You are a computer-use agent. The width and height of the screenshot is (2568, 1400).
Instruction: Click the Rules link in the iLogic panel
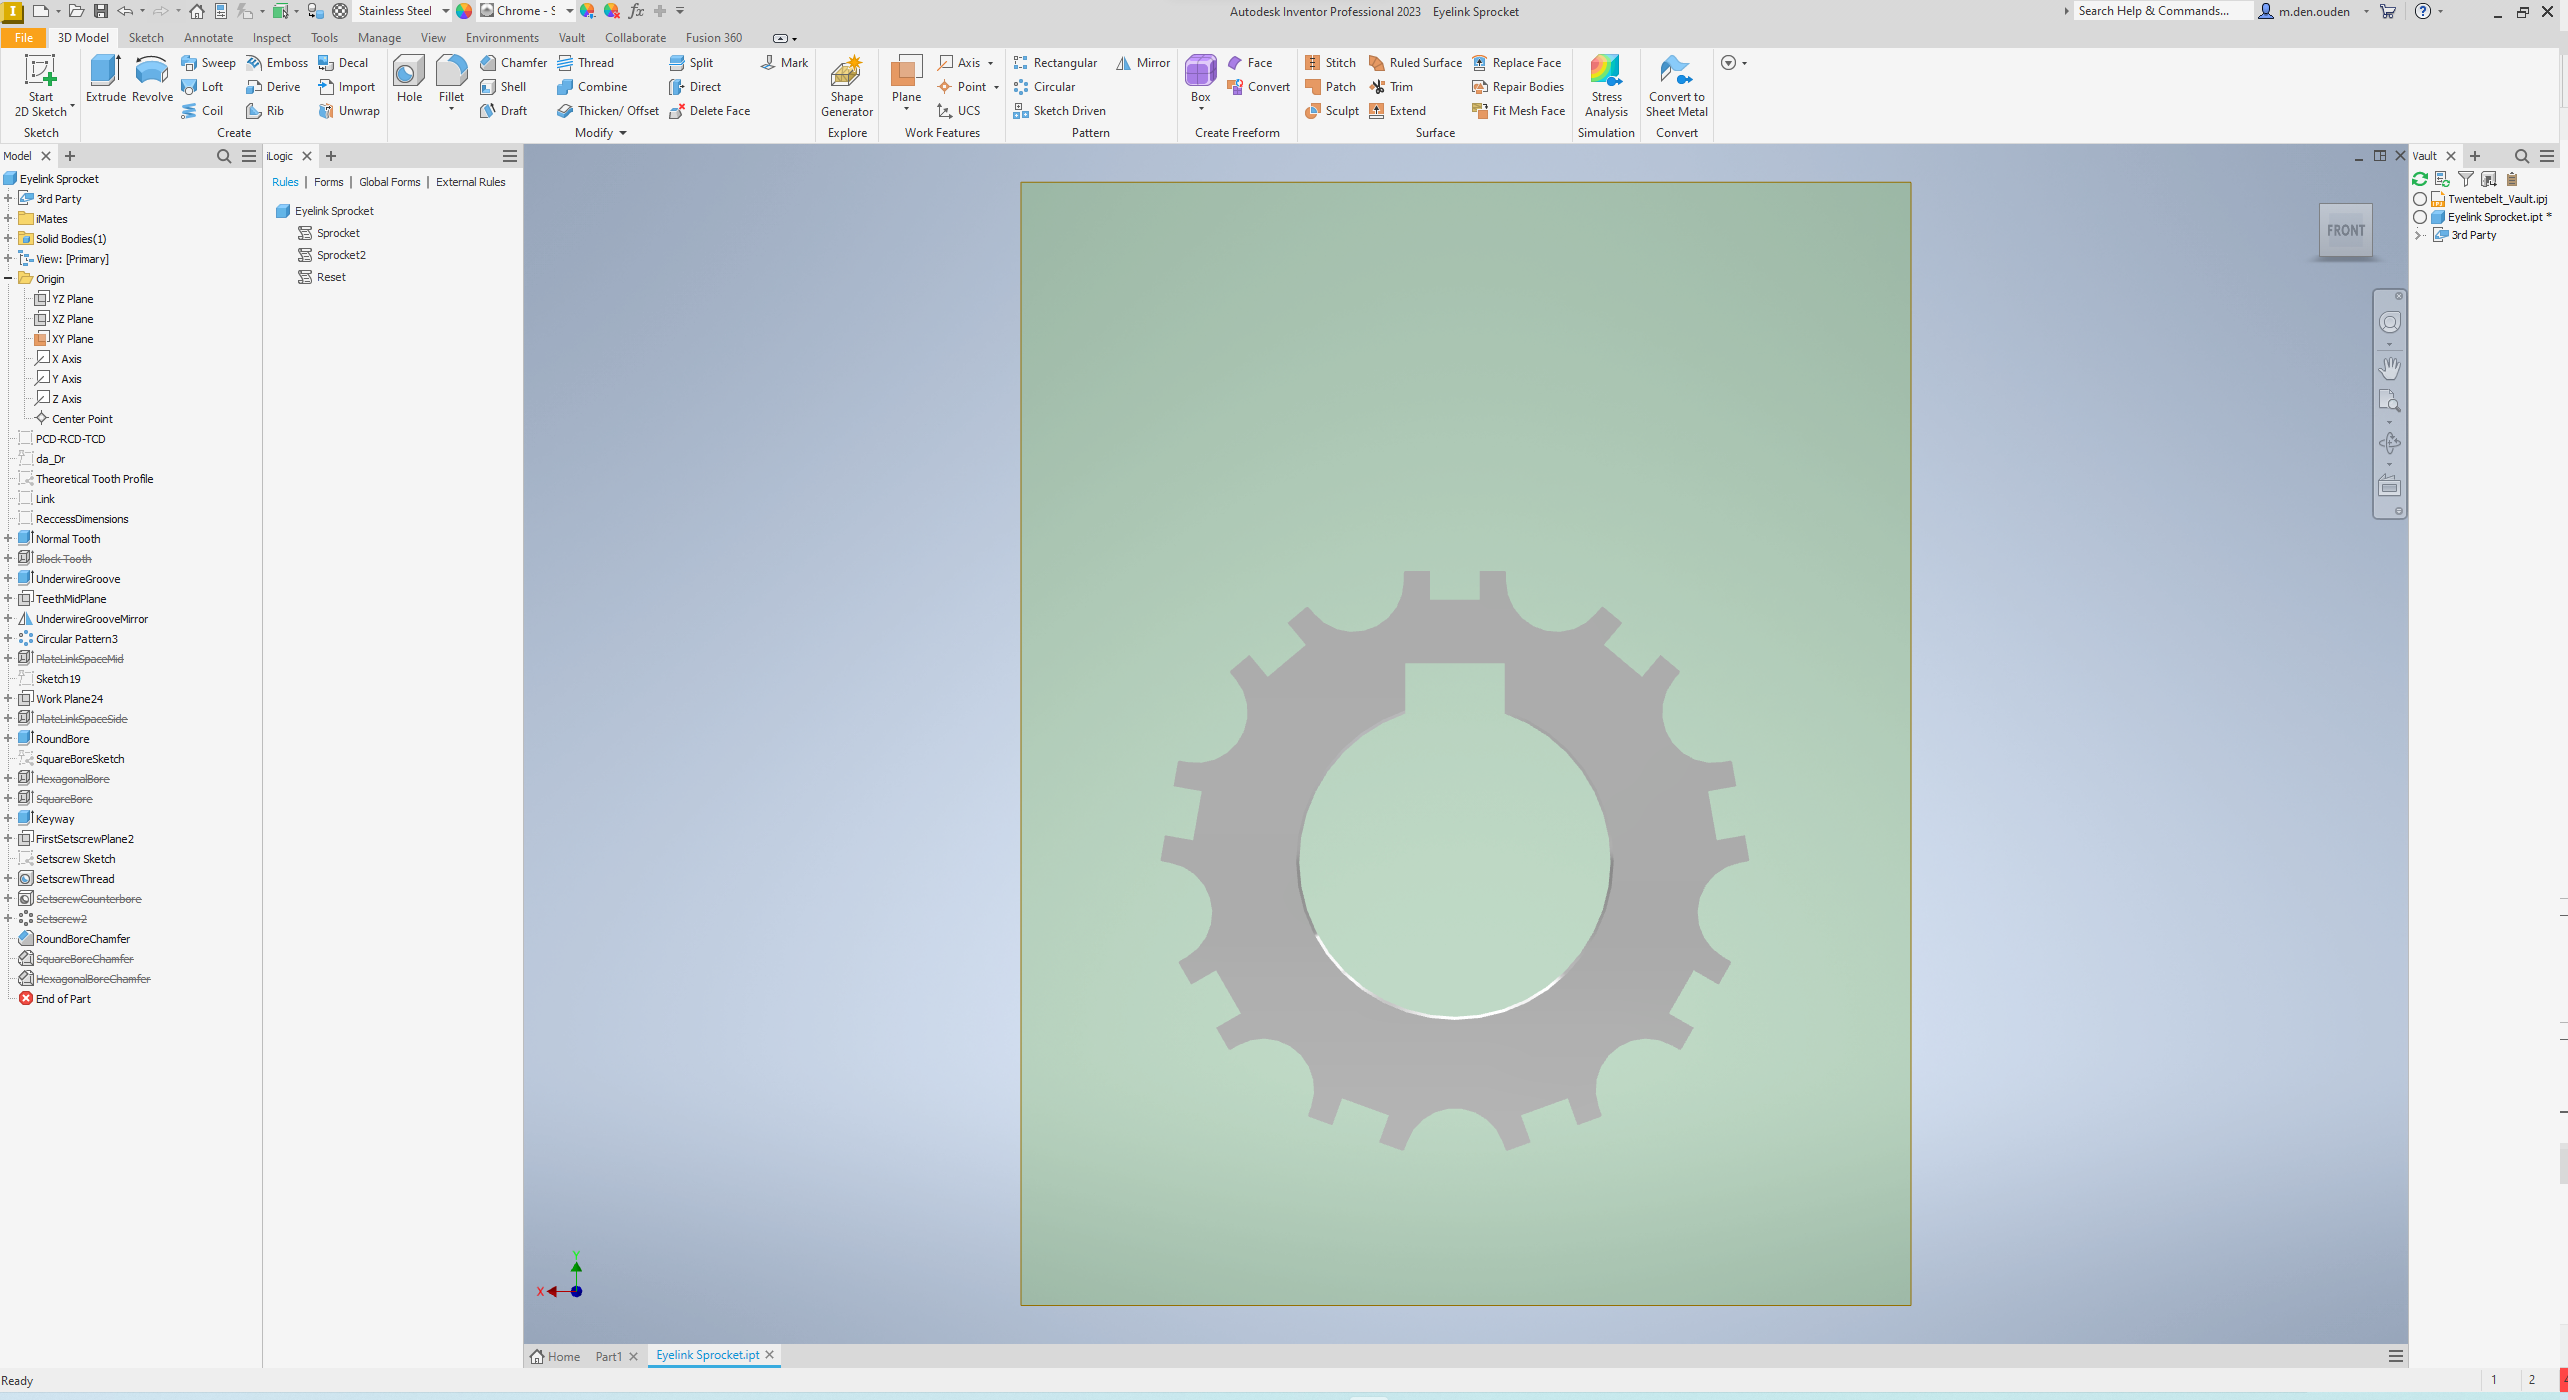point(285,181)
